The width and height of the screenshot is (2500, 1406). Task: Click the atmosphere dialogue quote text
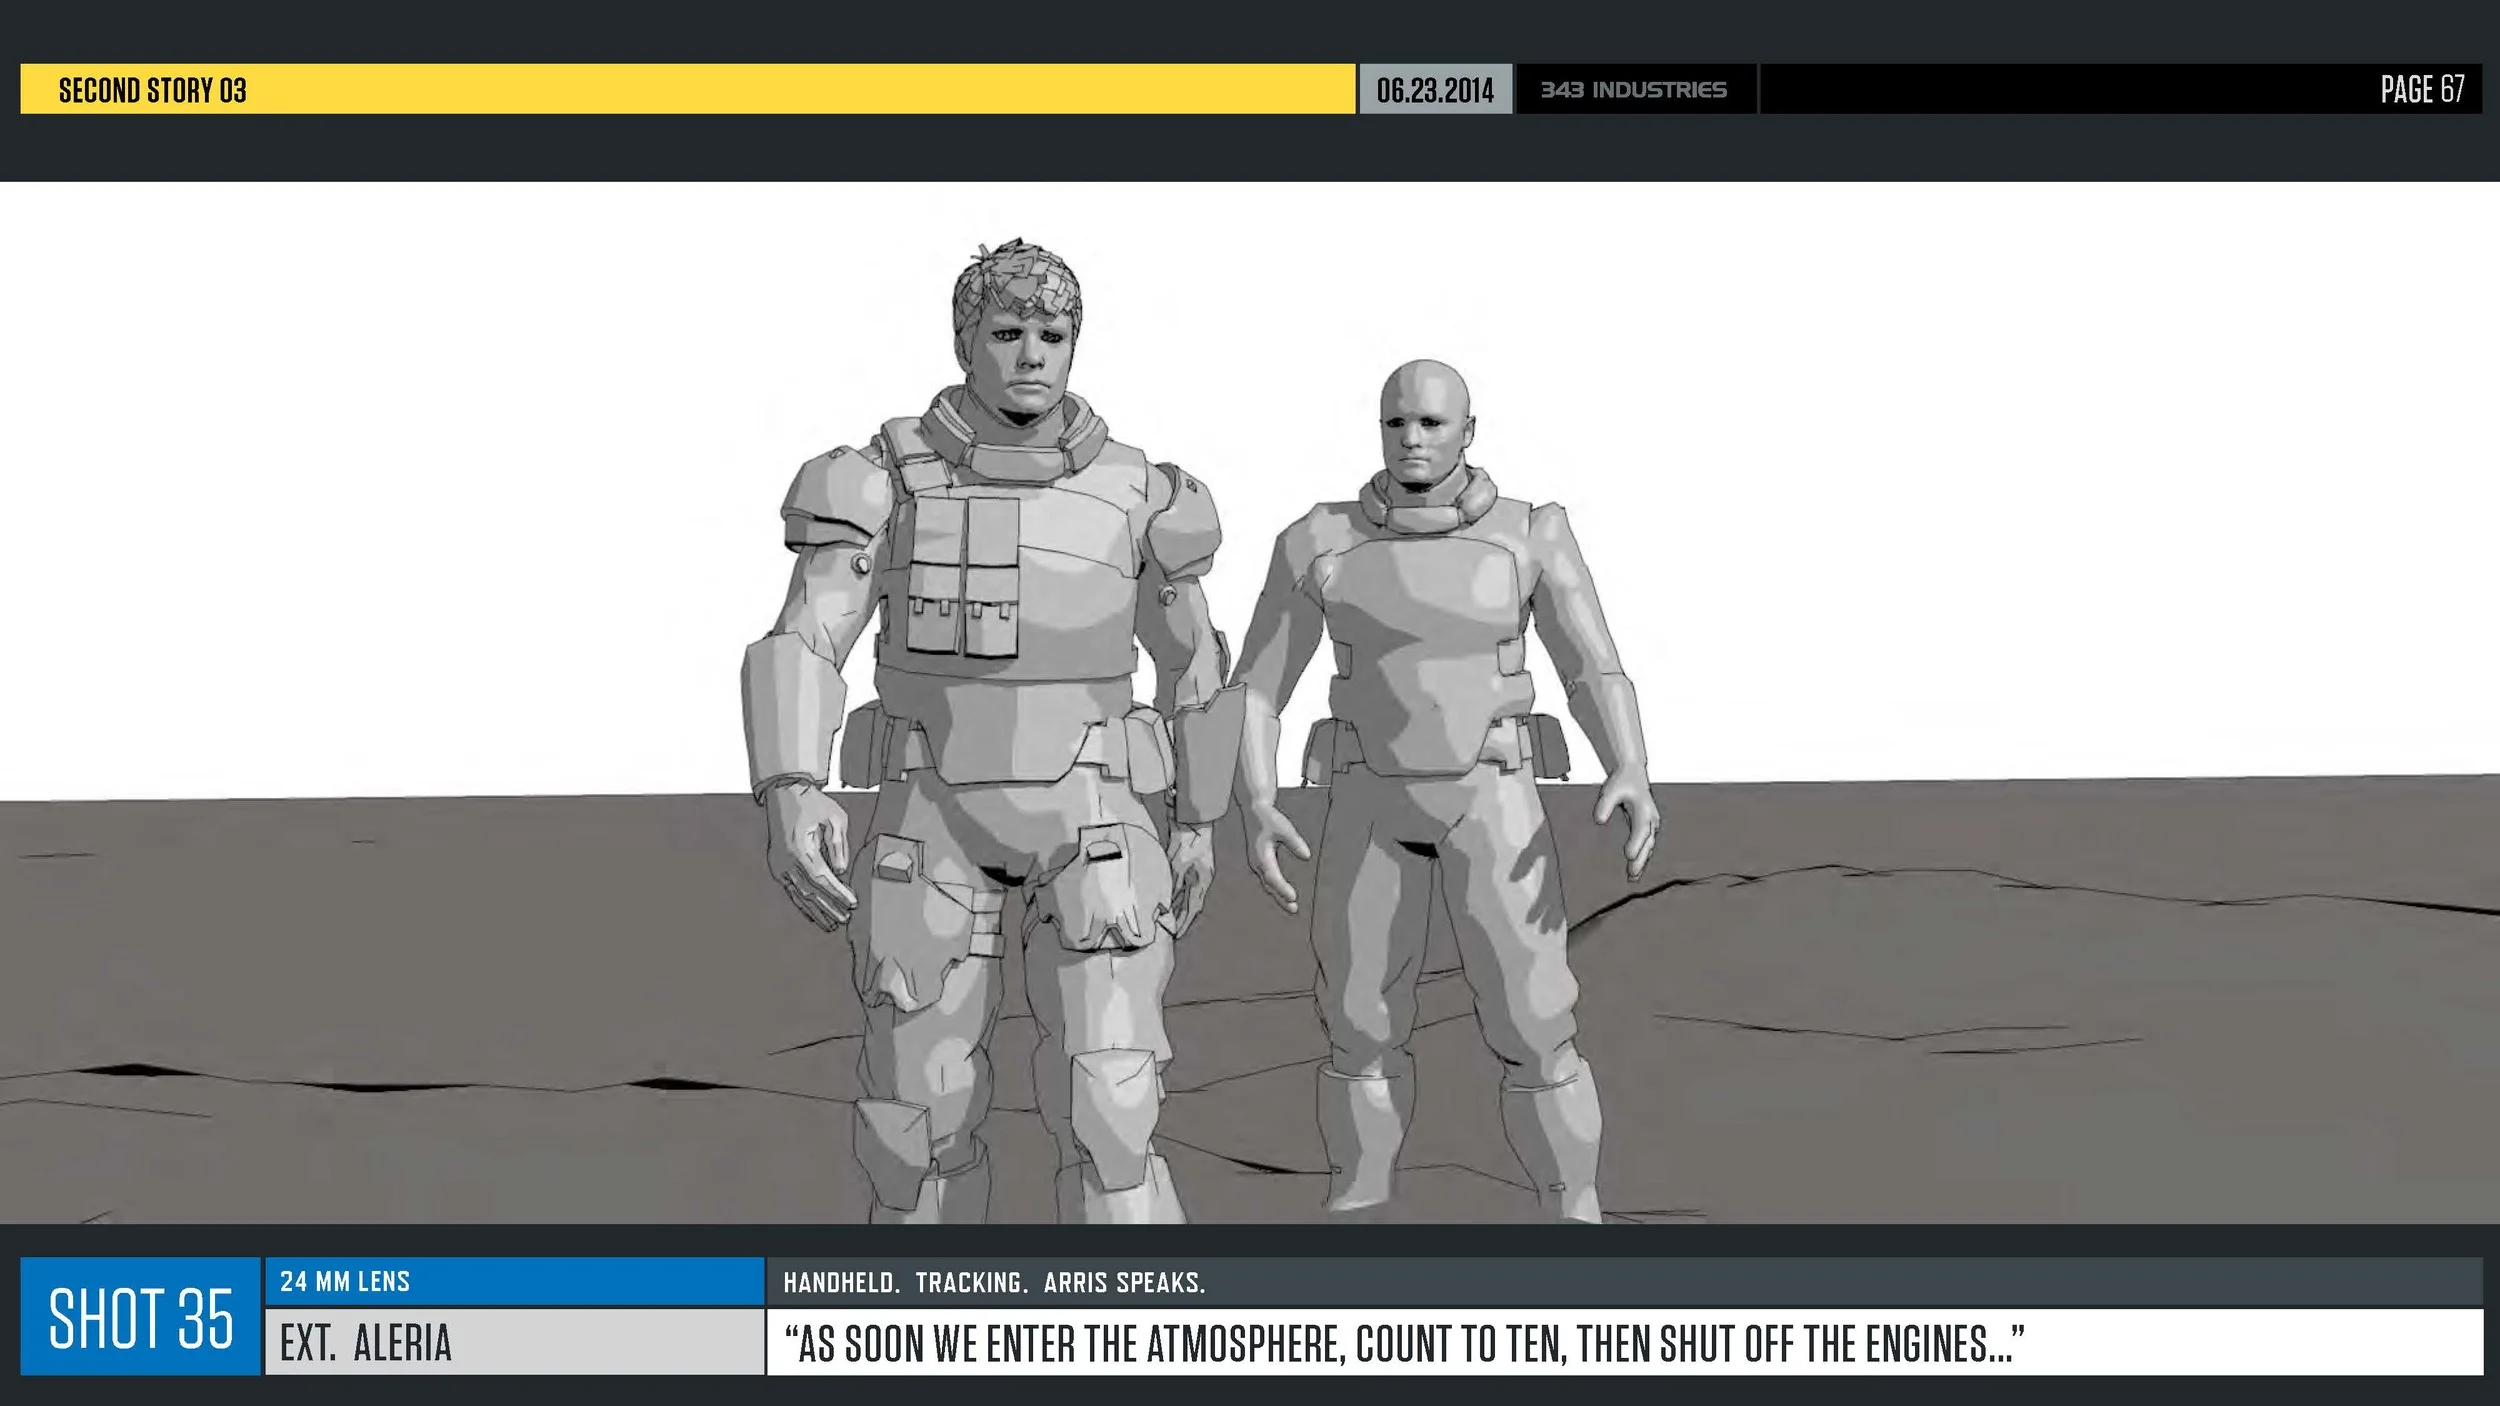[1403, 1344]
